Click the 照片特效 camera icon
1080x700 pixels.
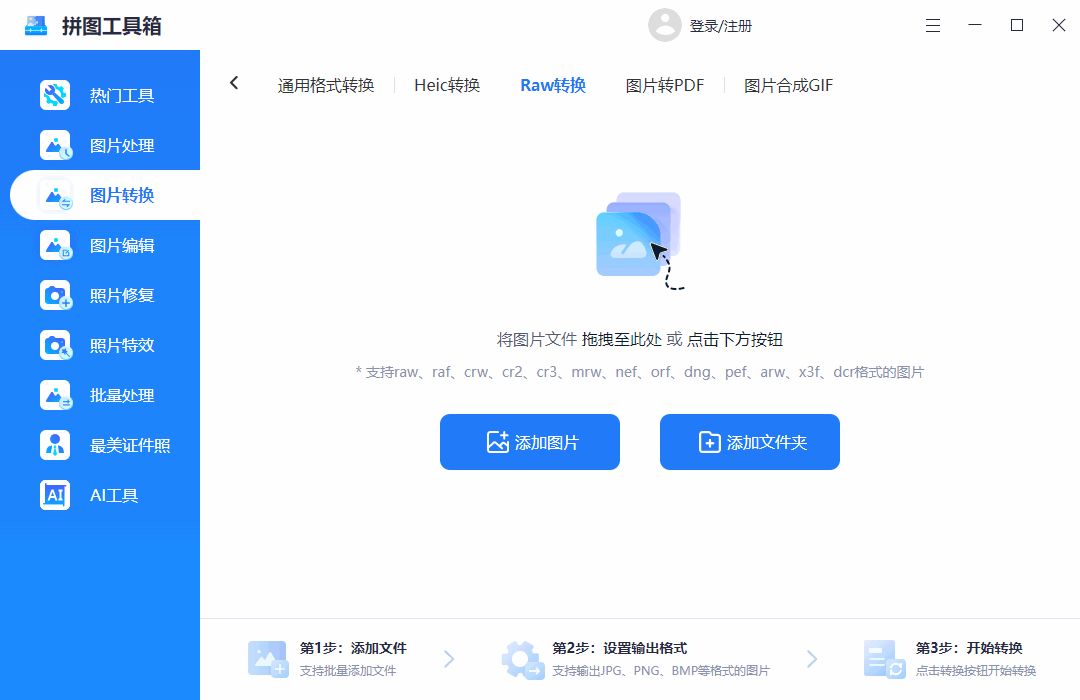click(x=55, y=345)
